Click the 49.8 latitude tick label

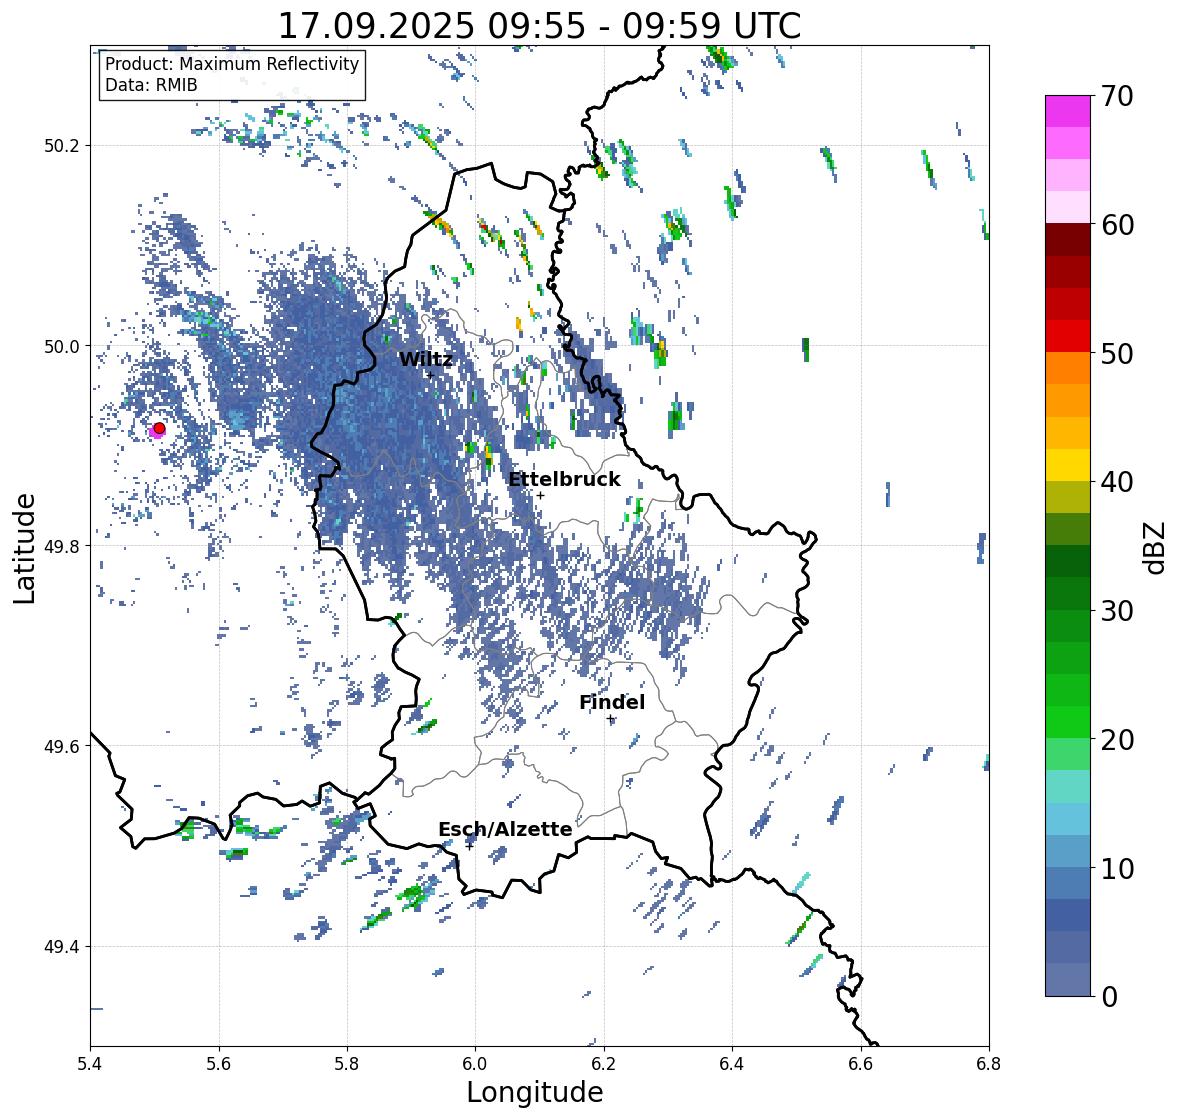point(62,546)
